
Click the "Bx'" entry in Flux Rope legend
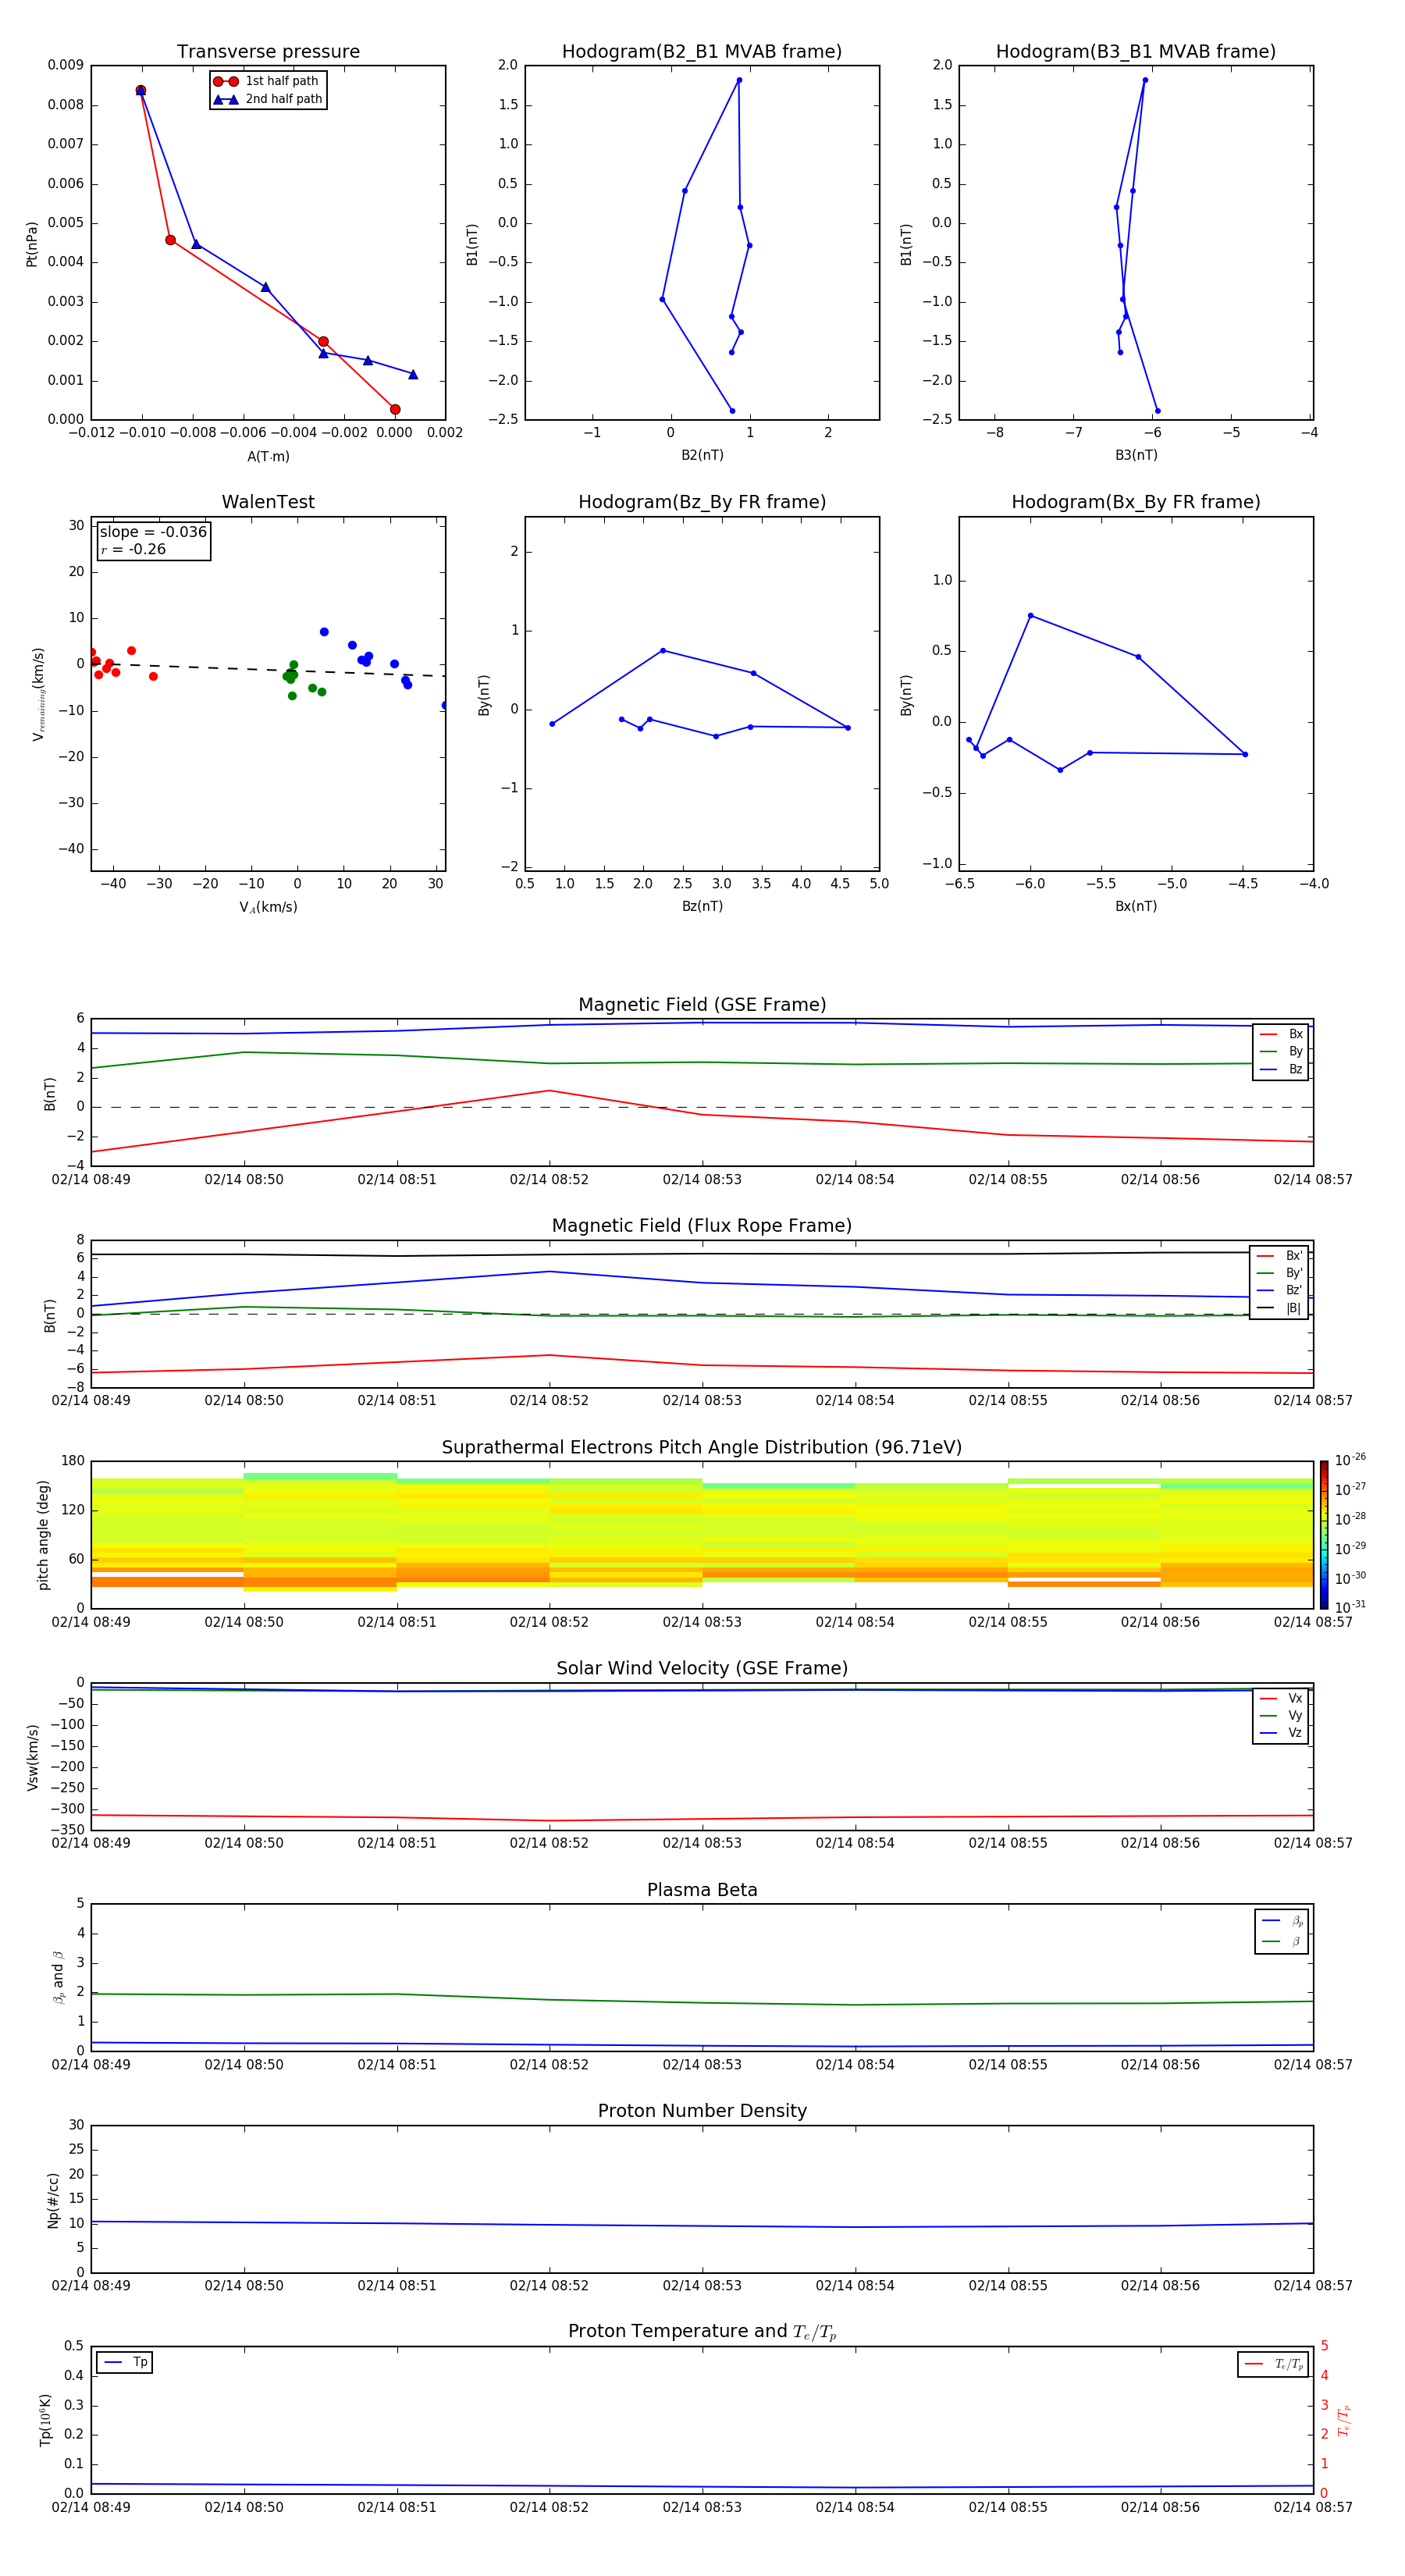coord(1280,1256)
